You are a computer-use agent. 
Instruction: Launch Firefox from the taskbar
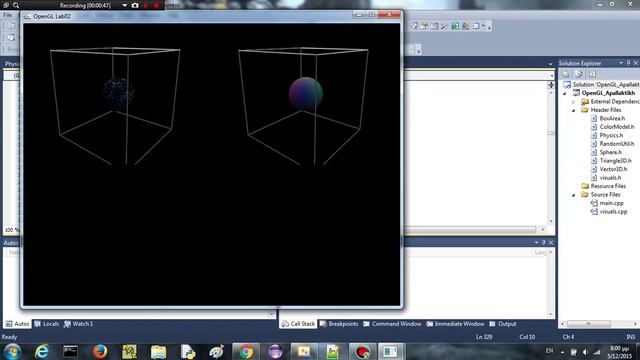click(99, 351)
